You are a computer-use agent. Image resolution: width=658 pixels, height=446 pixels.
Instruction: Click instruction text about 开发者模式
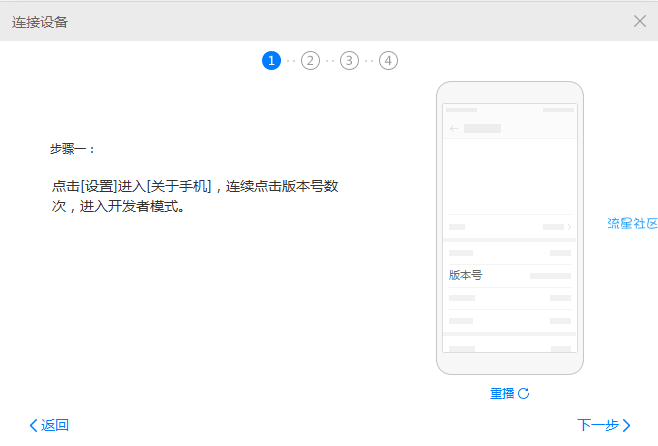click(195, 196)
